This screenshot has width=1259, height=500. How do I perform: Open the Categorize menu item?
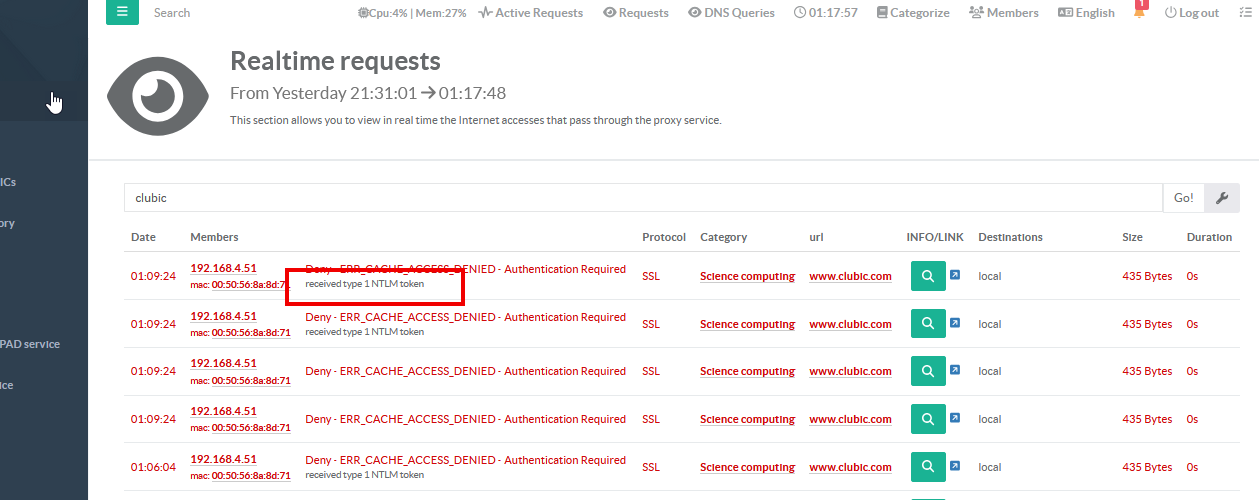point(912,13)
